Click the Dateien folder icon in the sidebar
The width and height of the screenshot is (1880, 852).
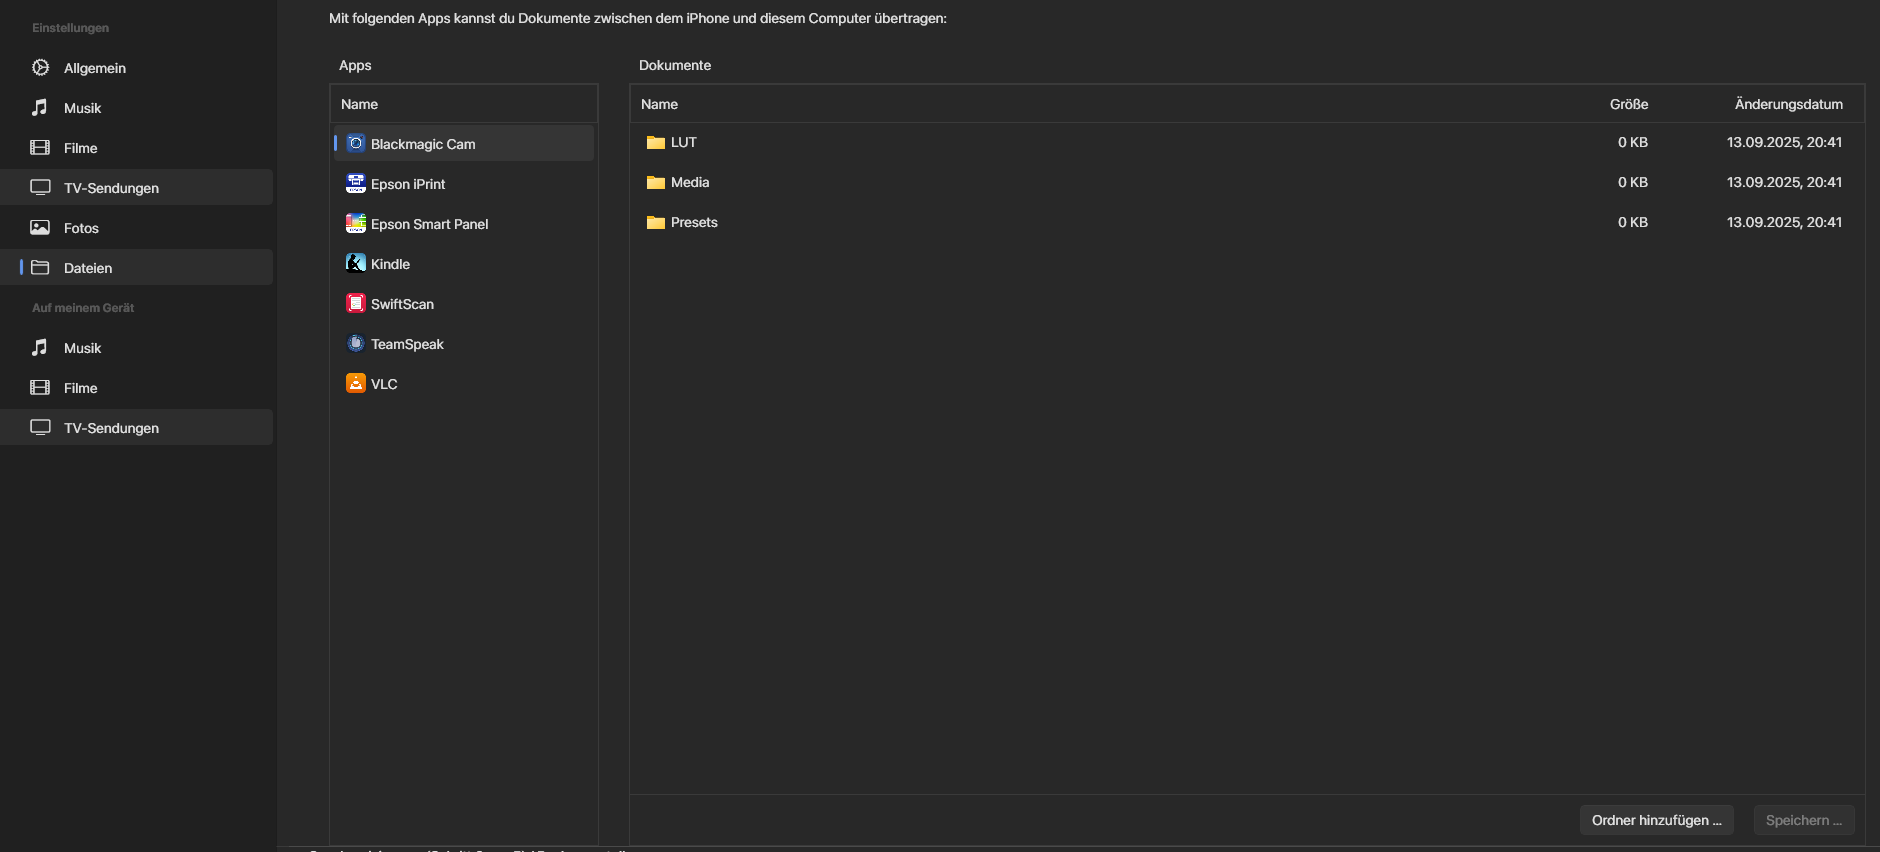point(40,268)
